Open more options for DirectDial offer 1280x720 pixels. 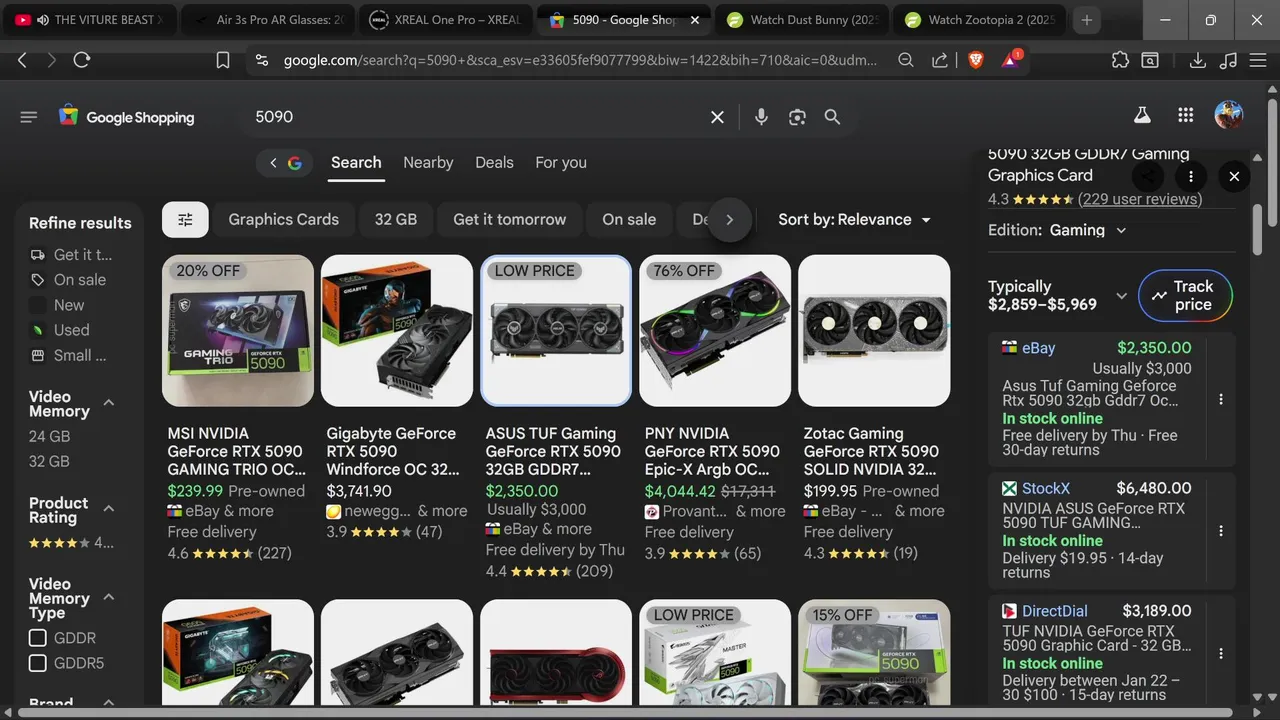pyautogui.click(x=1221, y=653)
